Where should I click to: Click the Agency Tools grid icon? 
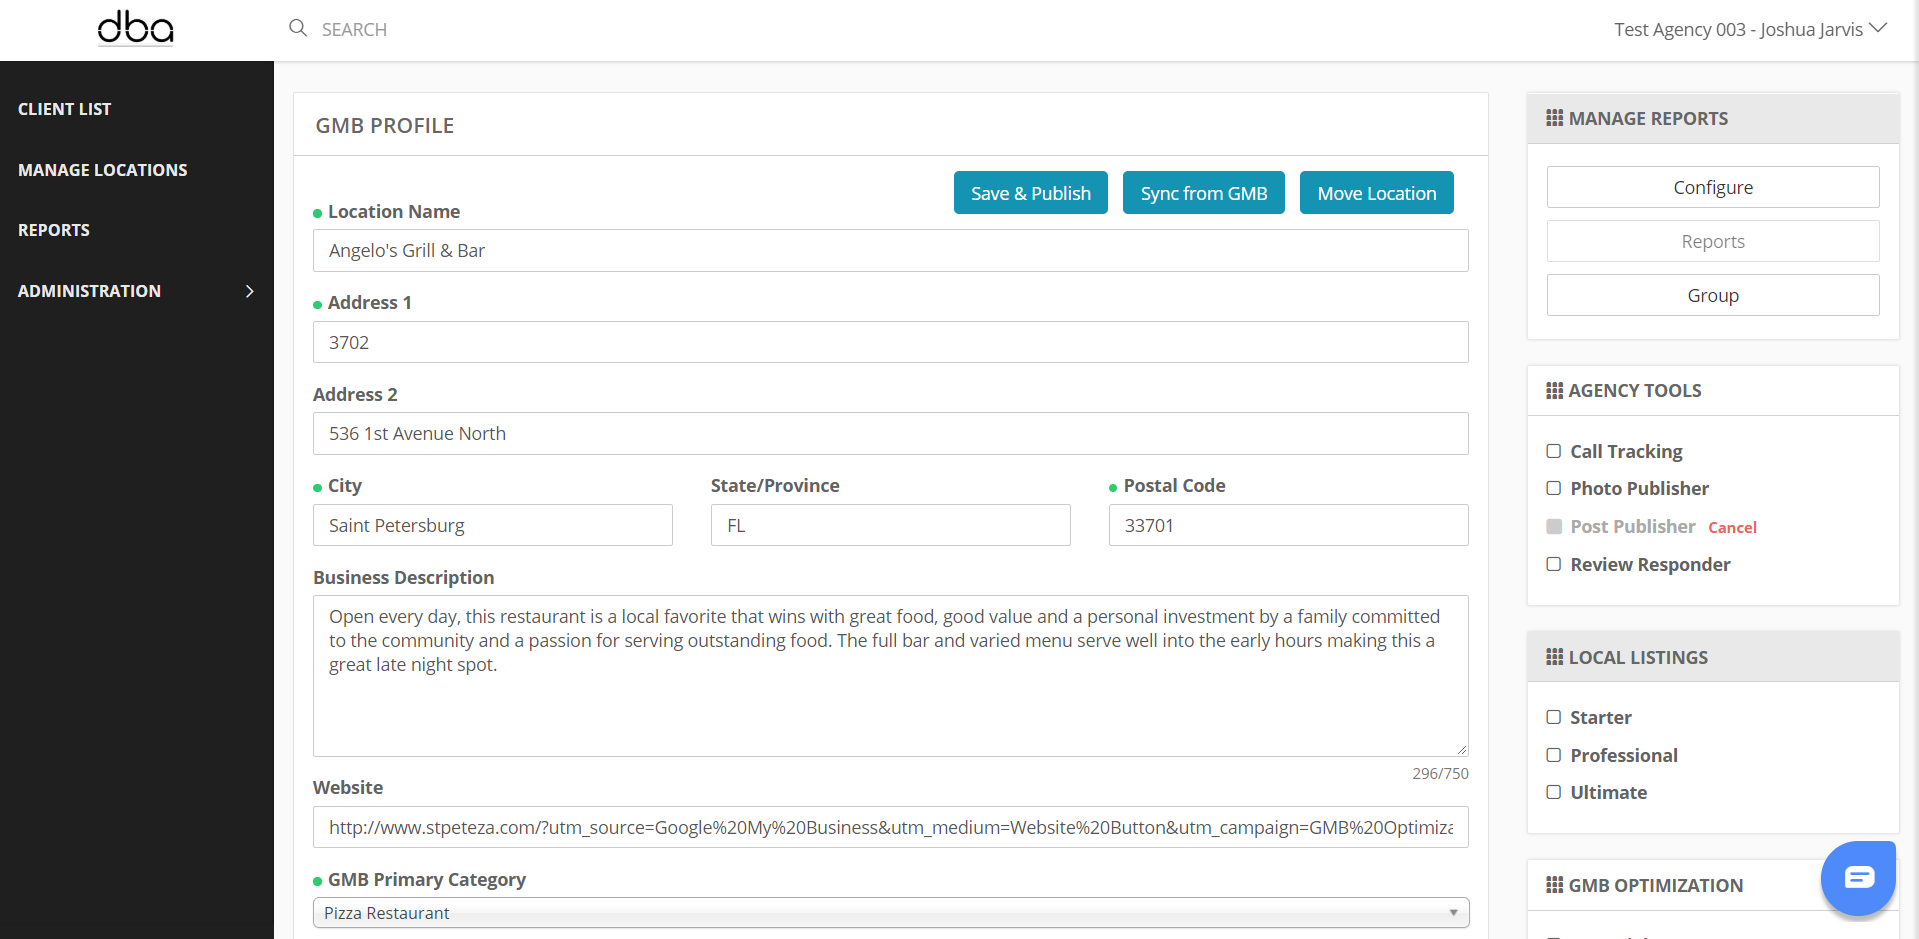pos(1554,390)
